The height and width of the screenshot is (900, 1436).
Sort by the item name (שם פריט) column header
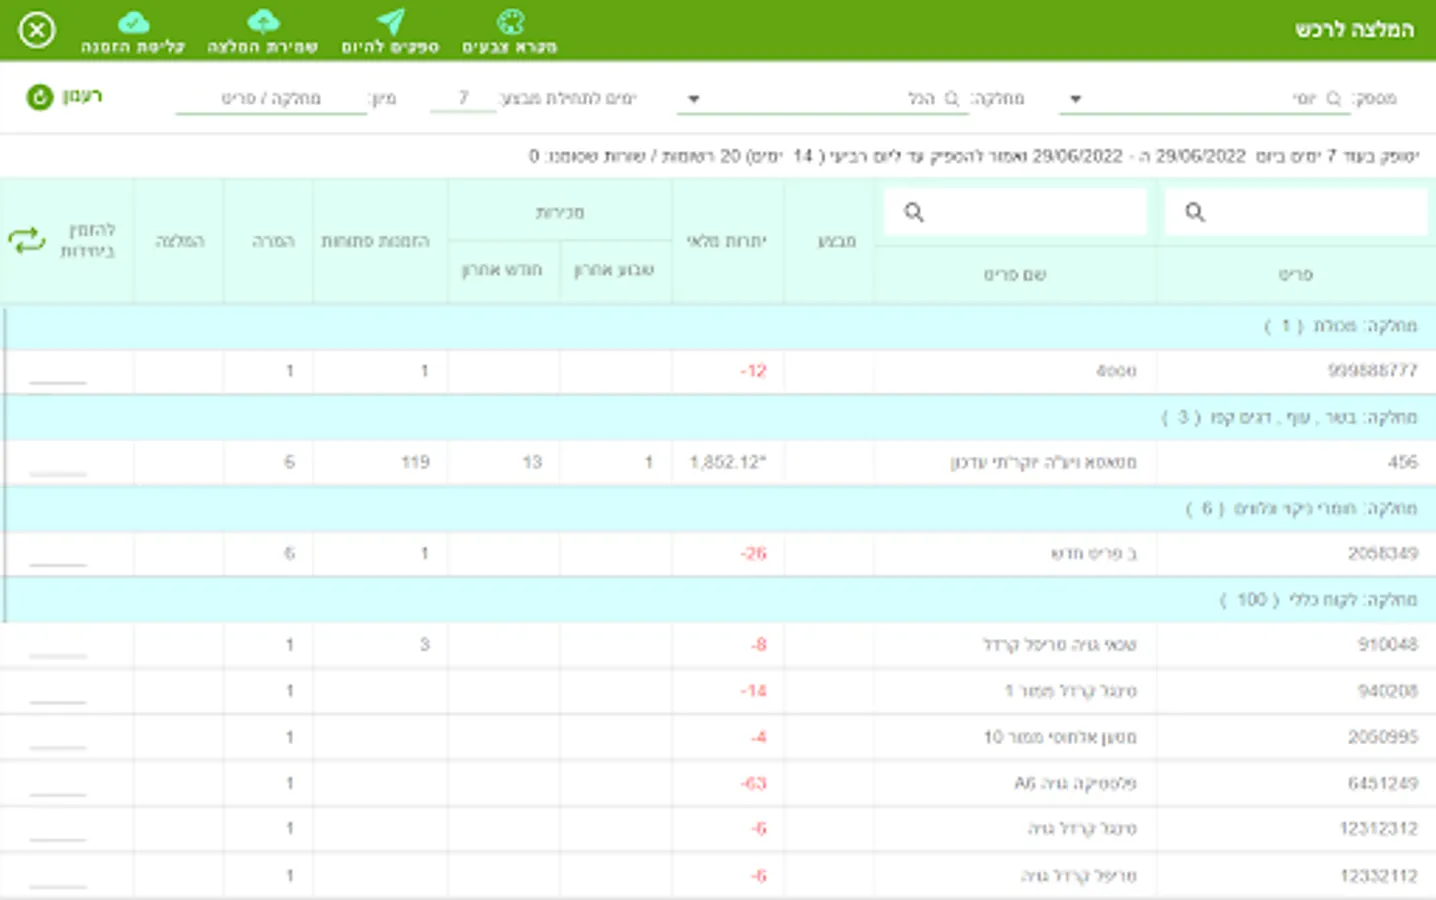point(1015,274)
